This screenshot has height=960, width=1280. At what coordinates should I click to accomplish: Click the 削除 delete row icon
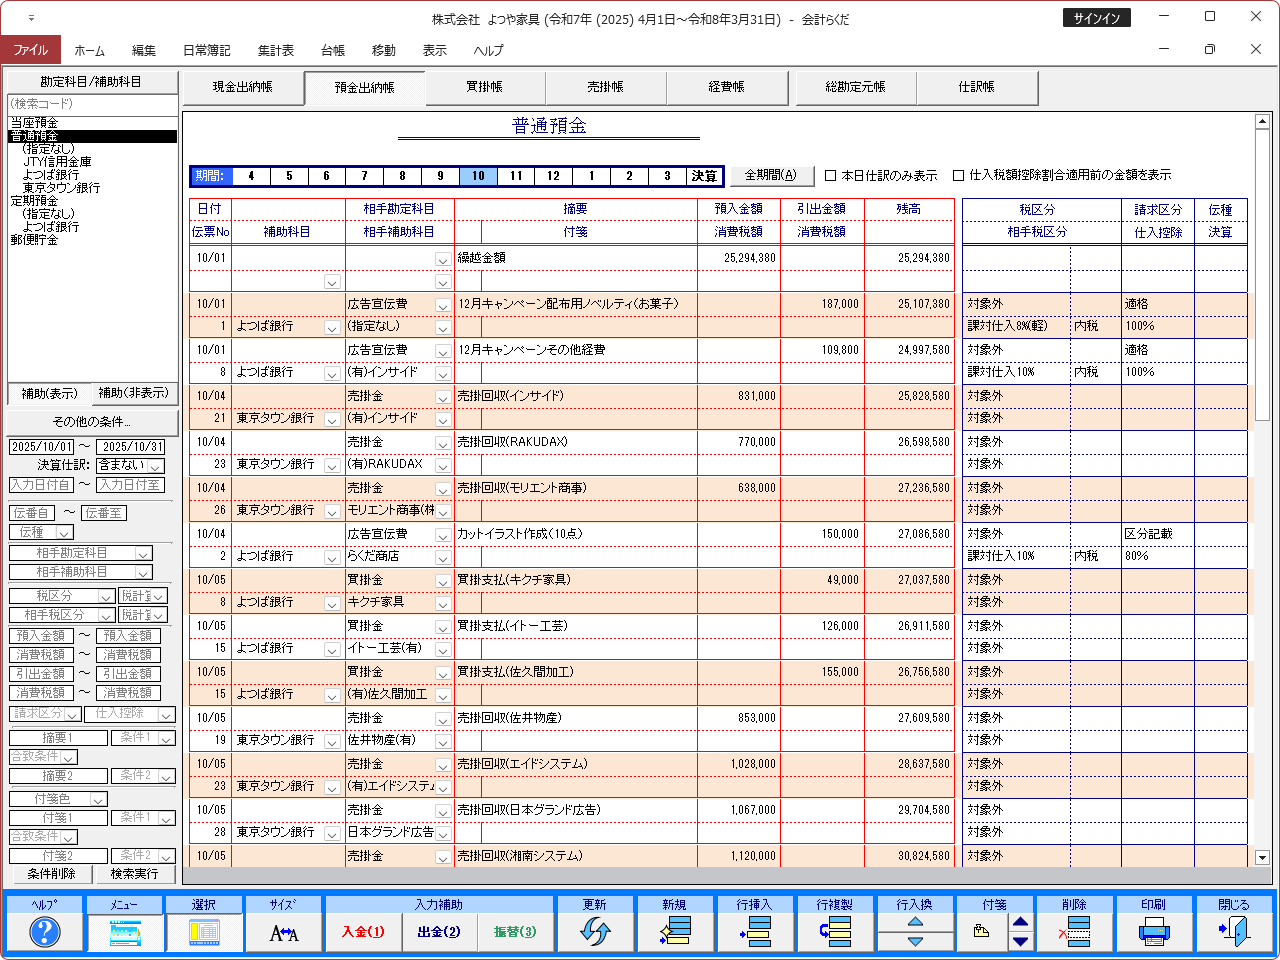pyautogui.click(x=1074, y=932)
